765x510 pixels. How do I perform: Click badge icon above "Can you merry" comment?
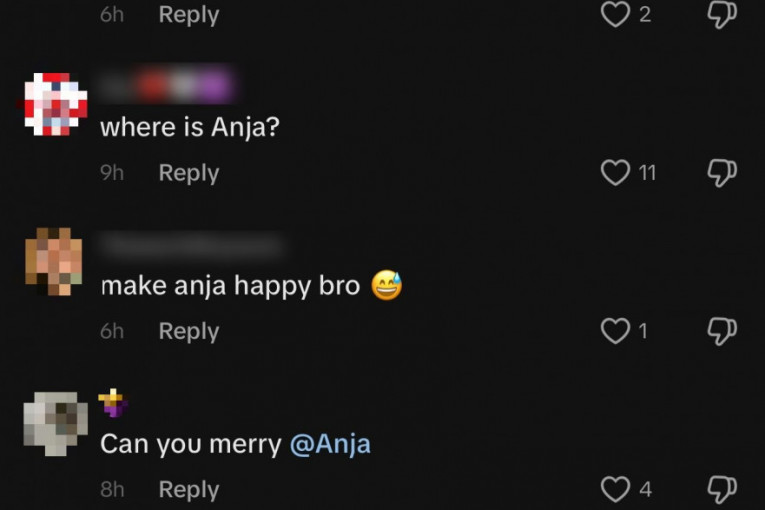(113, 402)
